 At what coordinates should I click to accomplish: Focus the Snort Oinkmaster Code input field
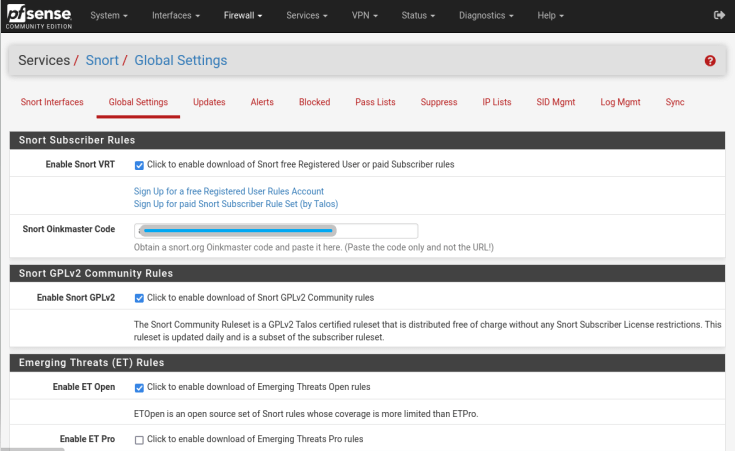[276, 231]
